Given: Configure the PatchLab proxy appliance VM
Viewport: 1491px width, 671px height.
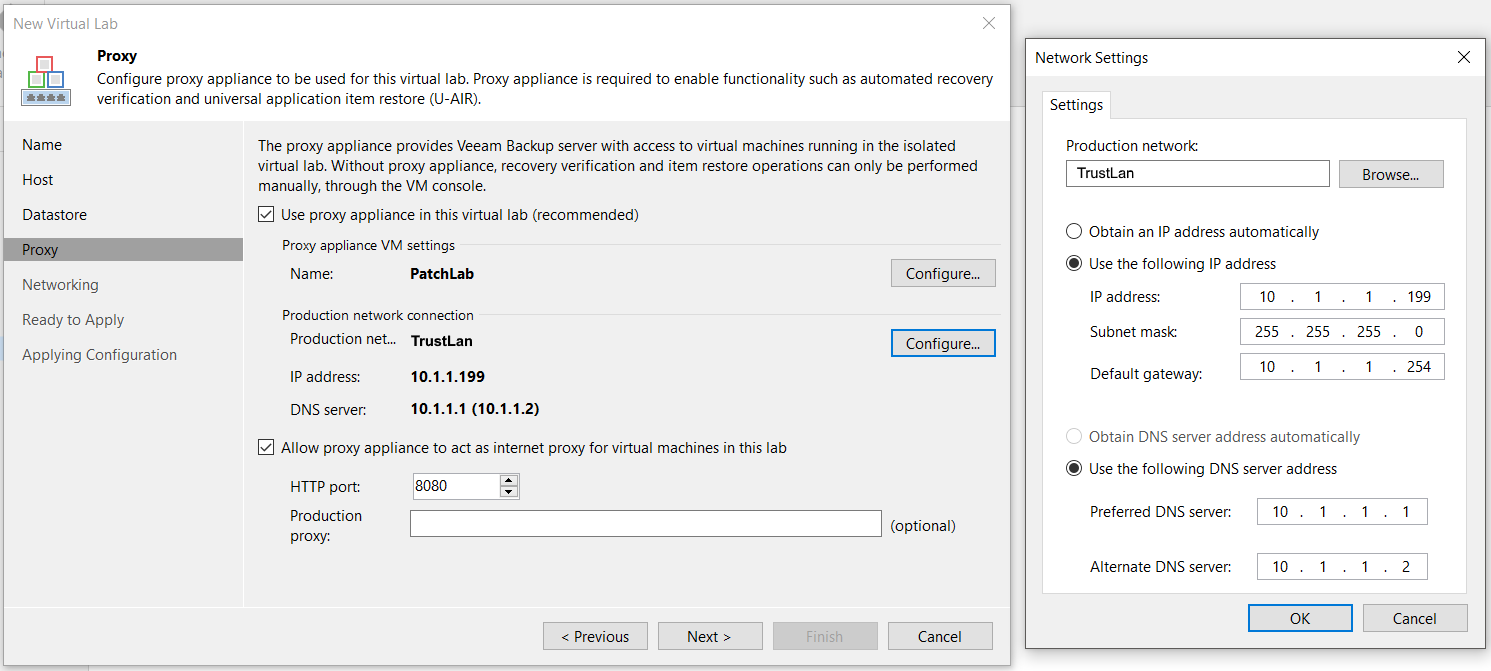Looking at the screenshot, I should coord(943,274).
